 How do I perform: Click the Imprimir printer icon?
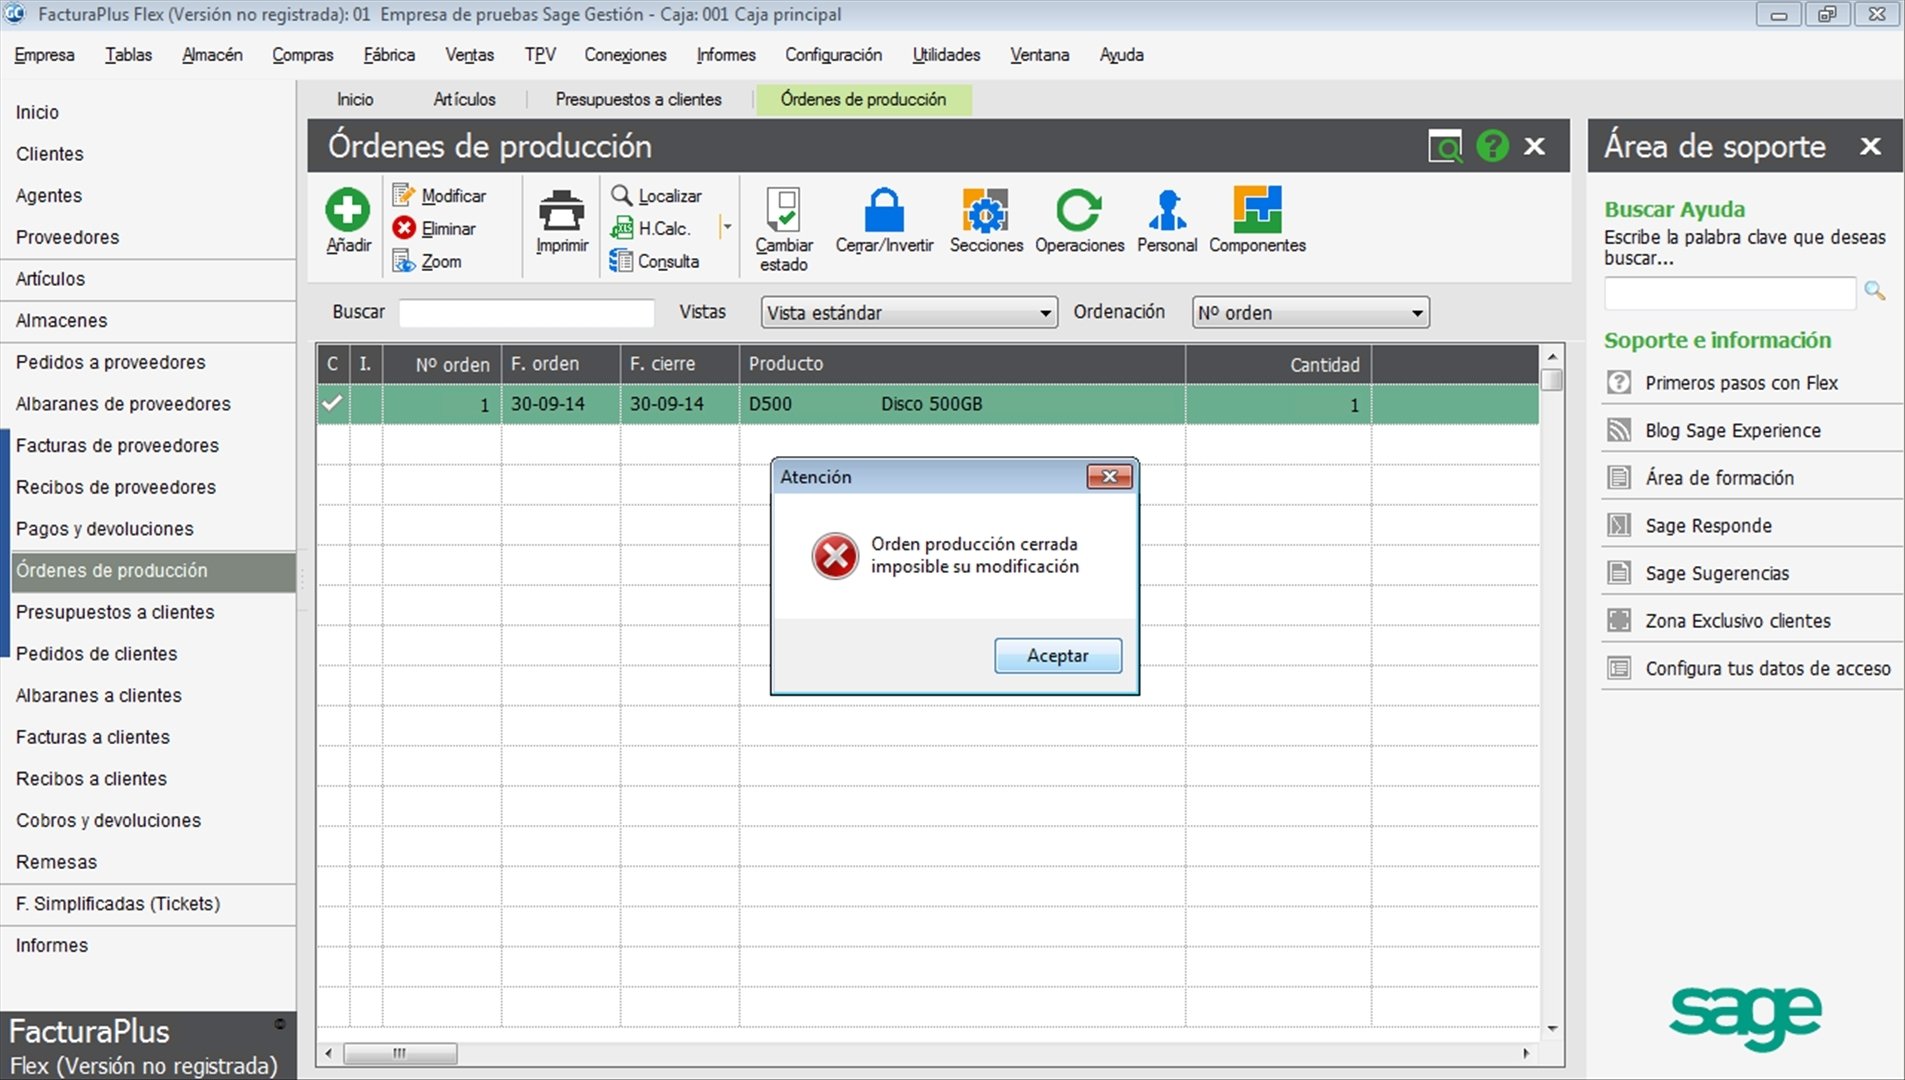[561, 211]
